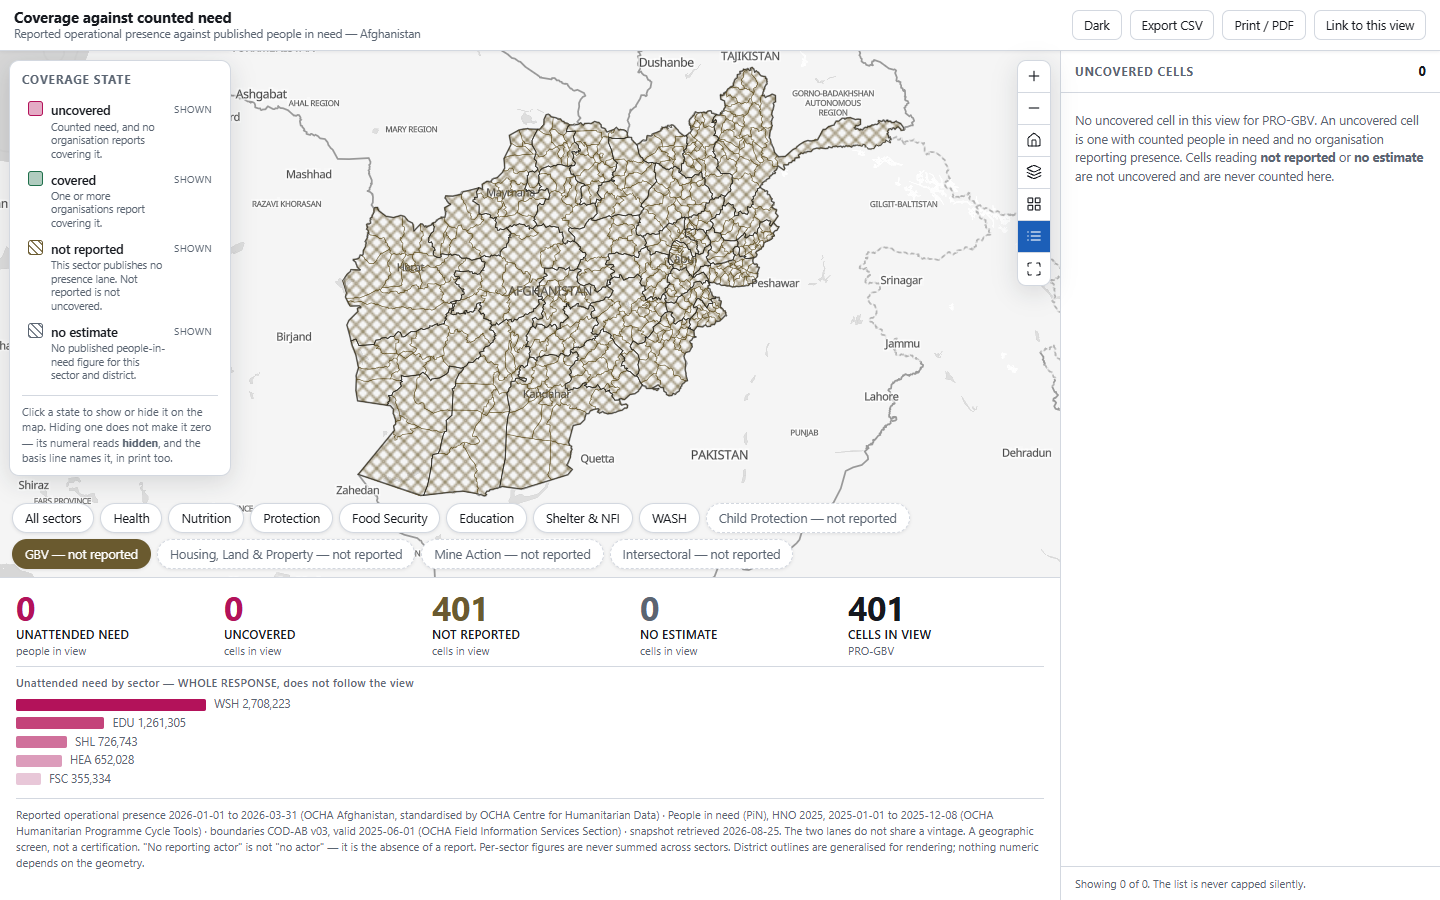Screen dimensions: 1440x900
Task: Click Link to this view button
Action: (1370, 25)
